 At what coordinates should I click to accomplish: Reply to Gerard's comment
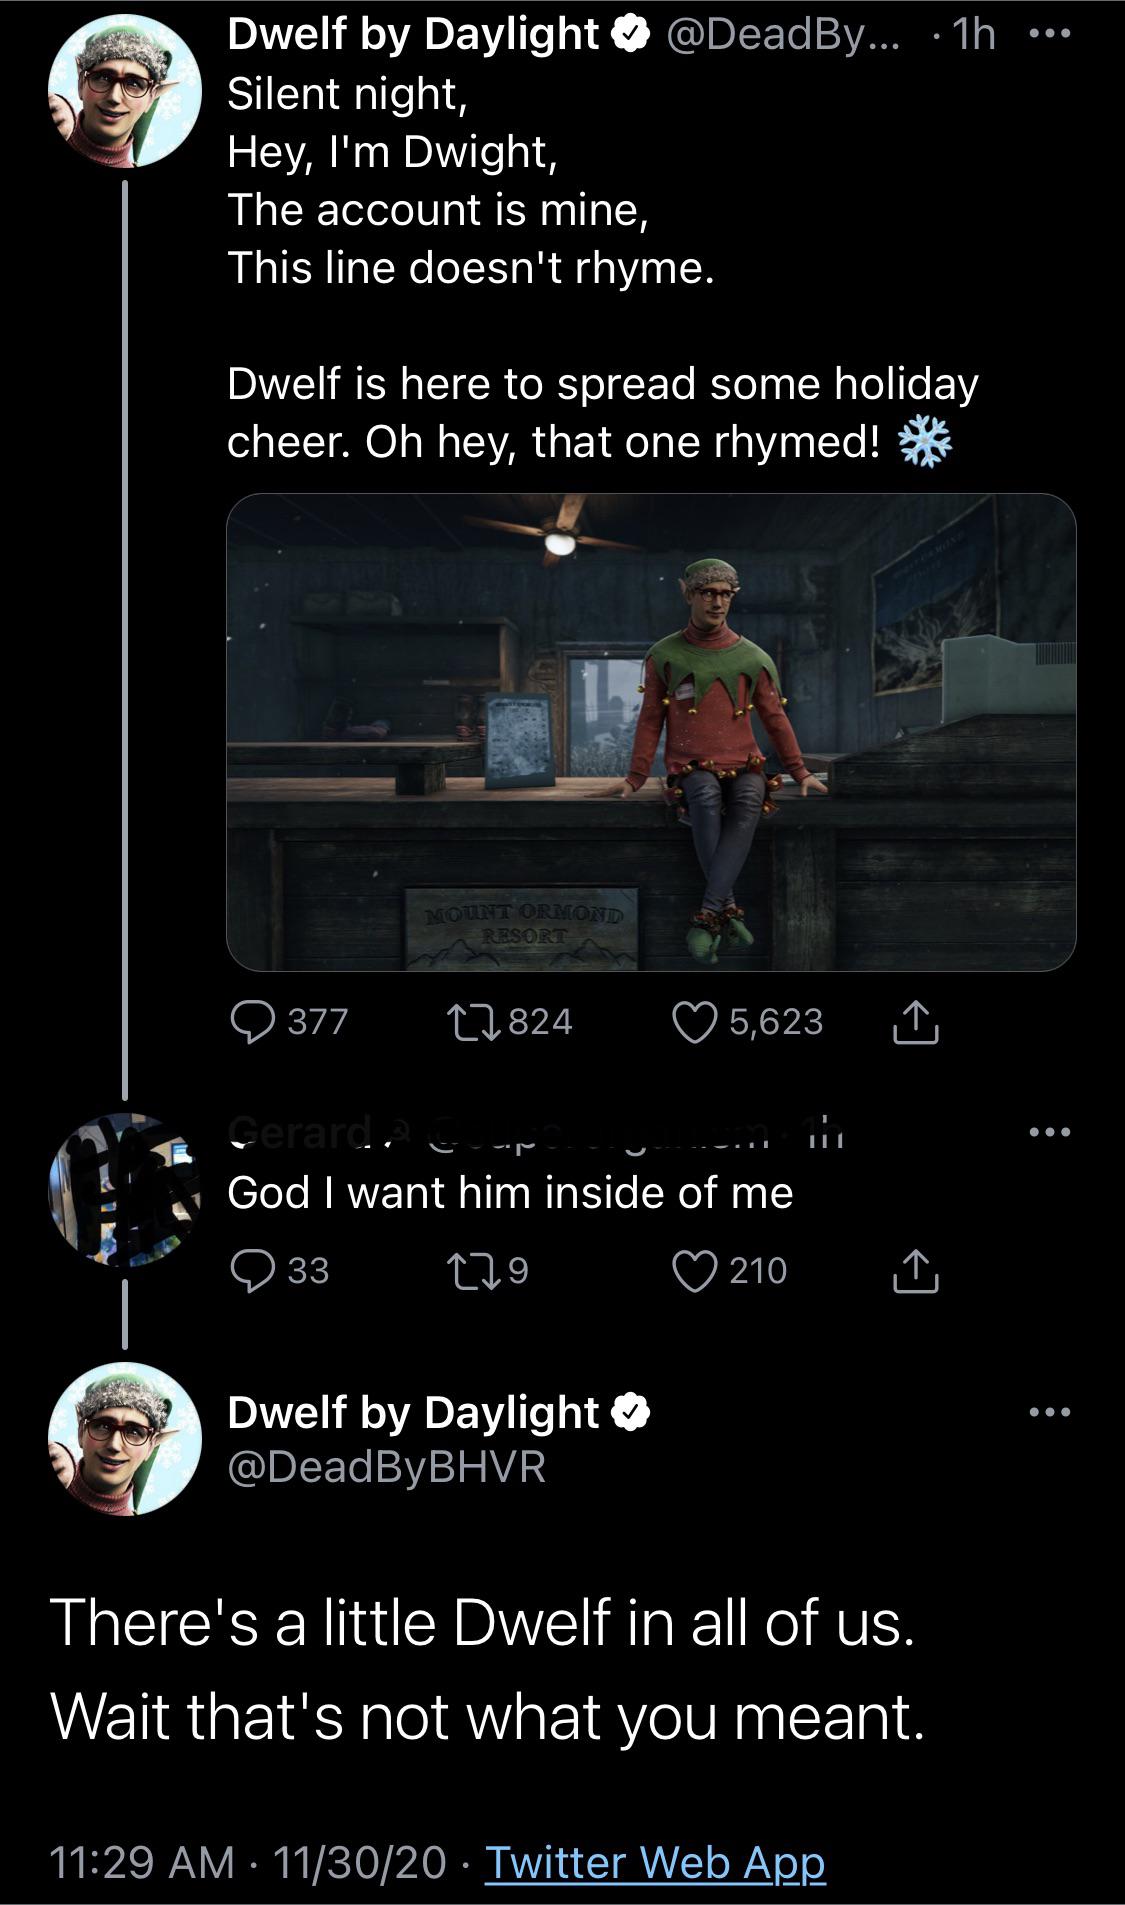click(x=254, y=1271)
